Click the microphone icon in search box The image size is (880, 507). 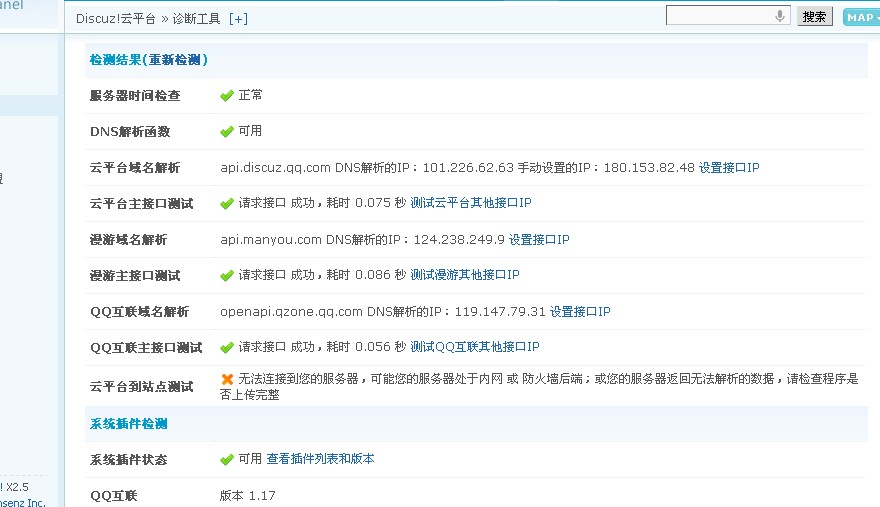pos(780,16)
